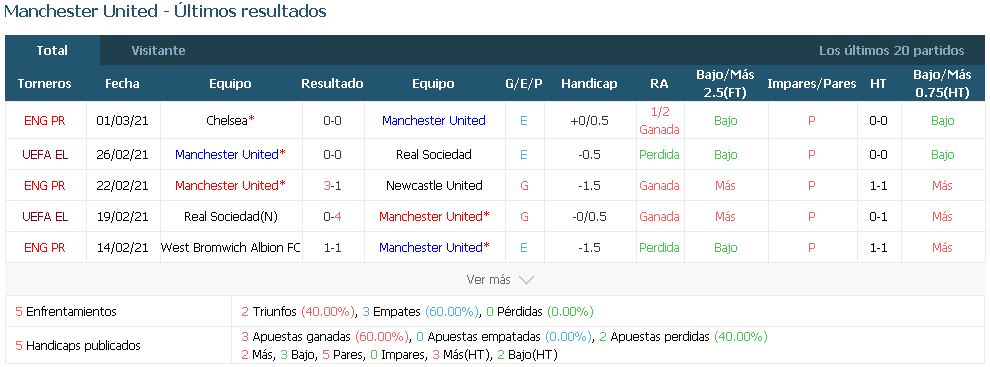Open Real Sociedad link on 26/02/21 row
This screenshot has width=990, height=367.
(x=434, y=154)
